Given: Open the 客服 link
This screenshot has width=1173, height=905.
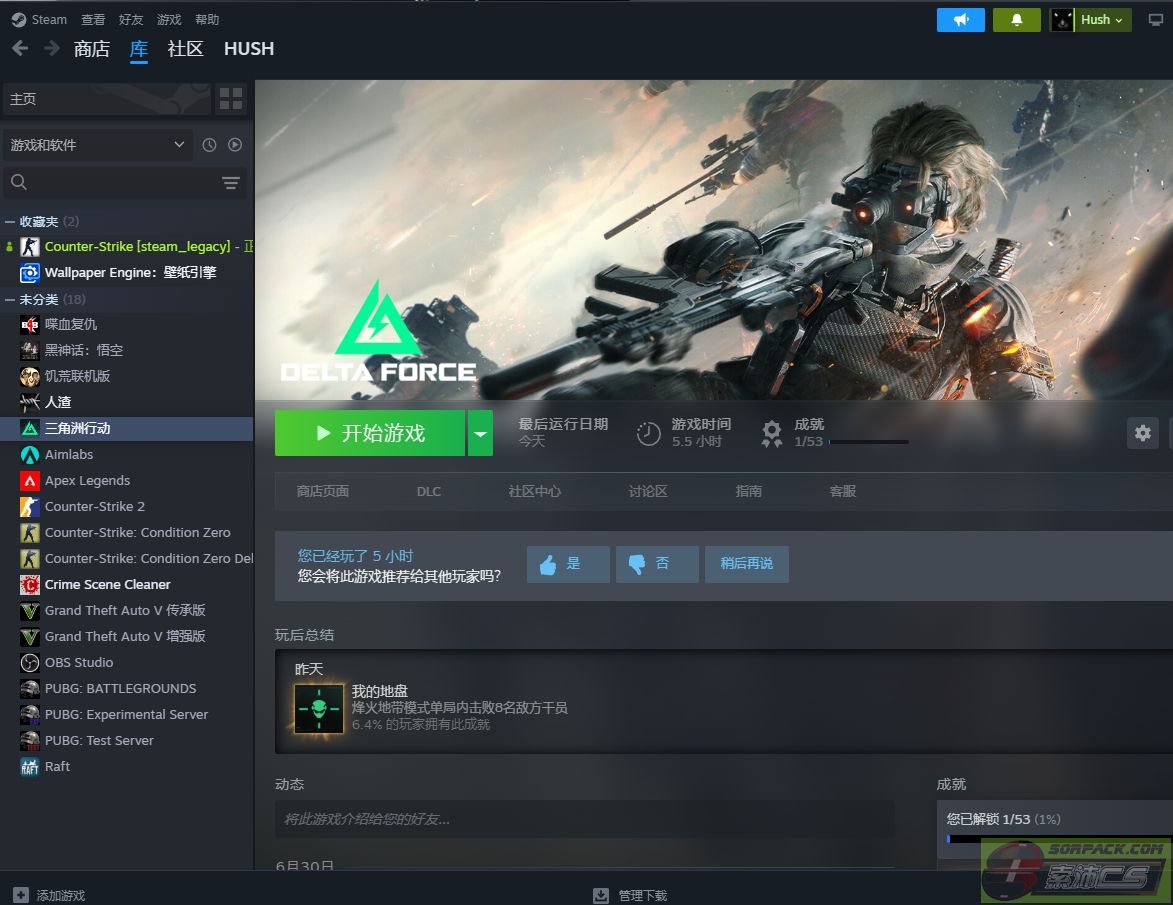Looking at the screenshot, I should (x=842, y=491).
